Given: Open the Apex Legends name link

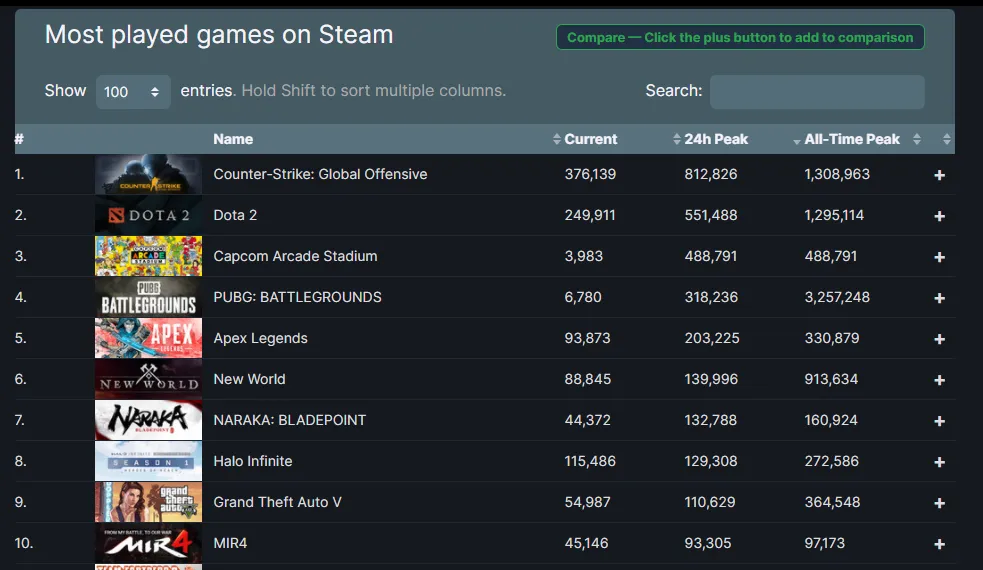Looking at the screenshot, I should [x=260, y=338].
